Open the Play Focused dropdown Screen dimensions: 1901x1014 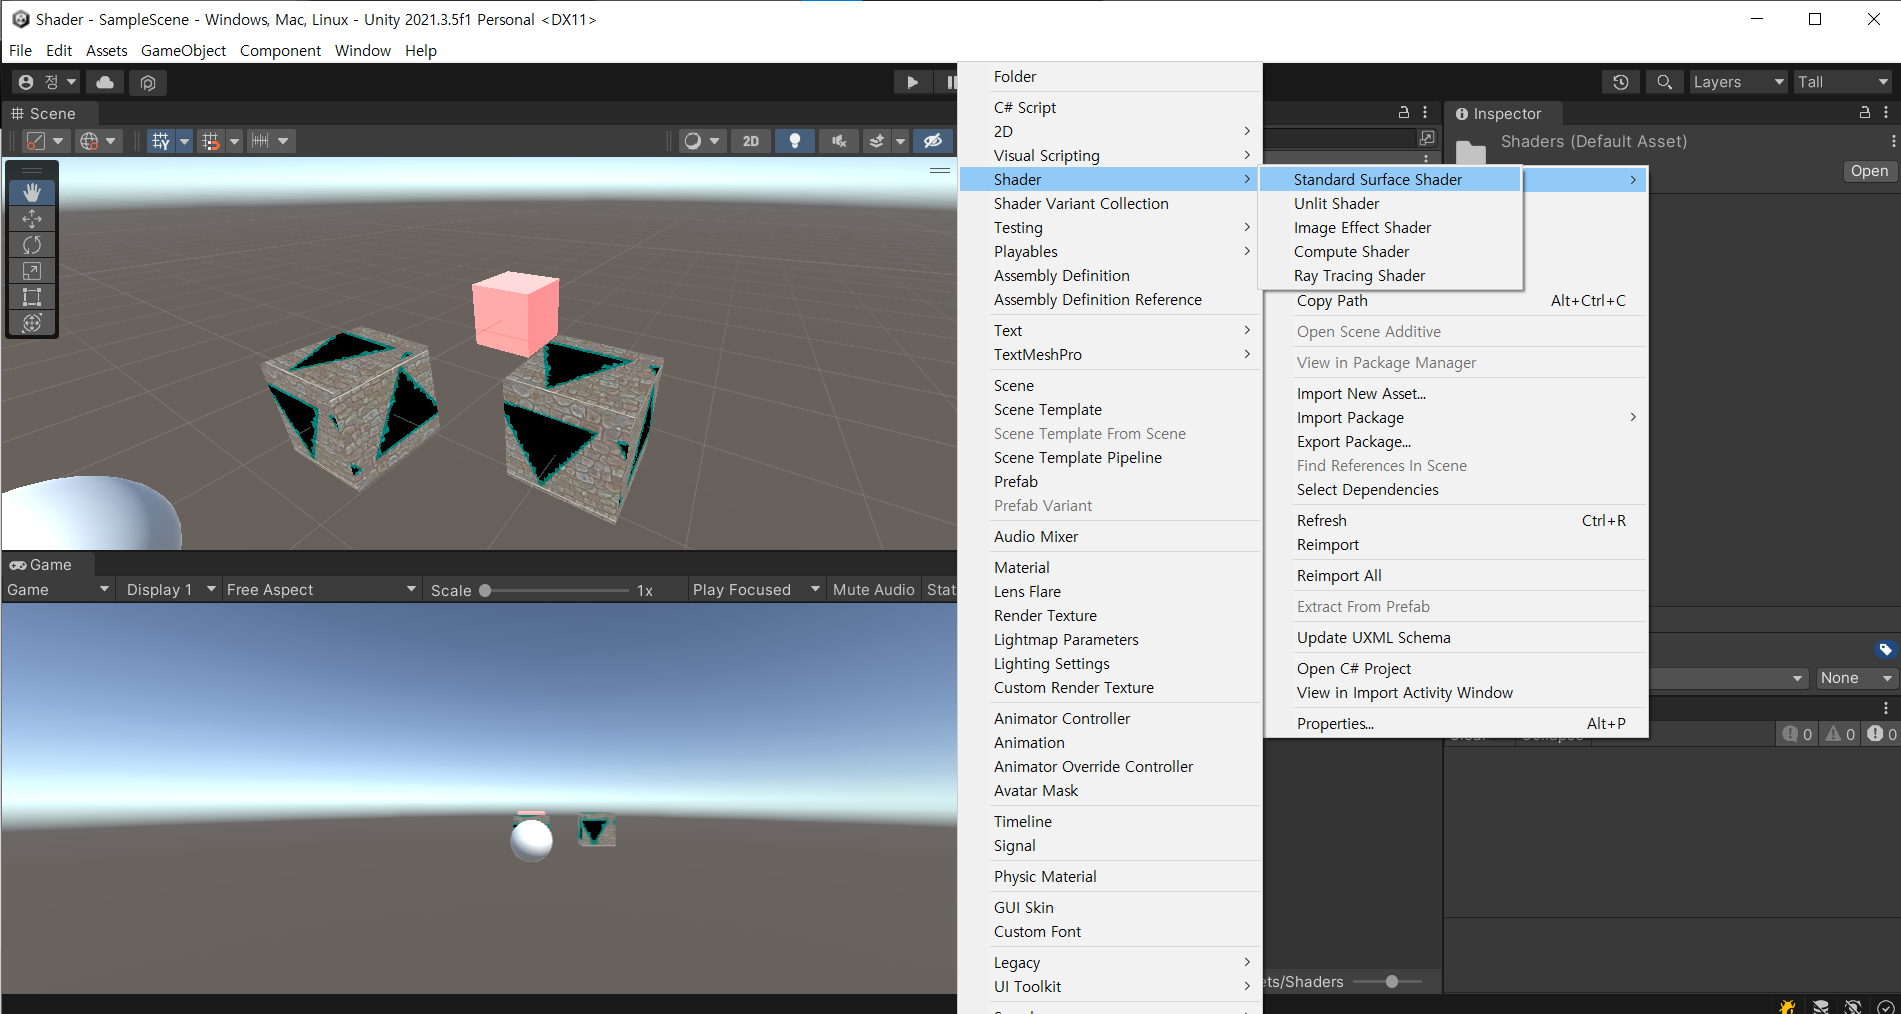coord(756,590)
